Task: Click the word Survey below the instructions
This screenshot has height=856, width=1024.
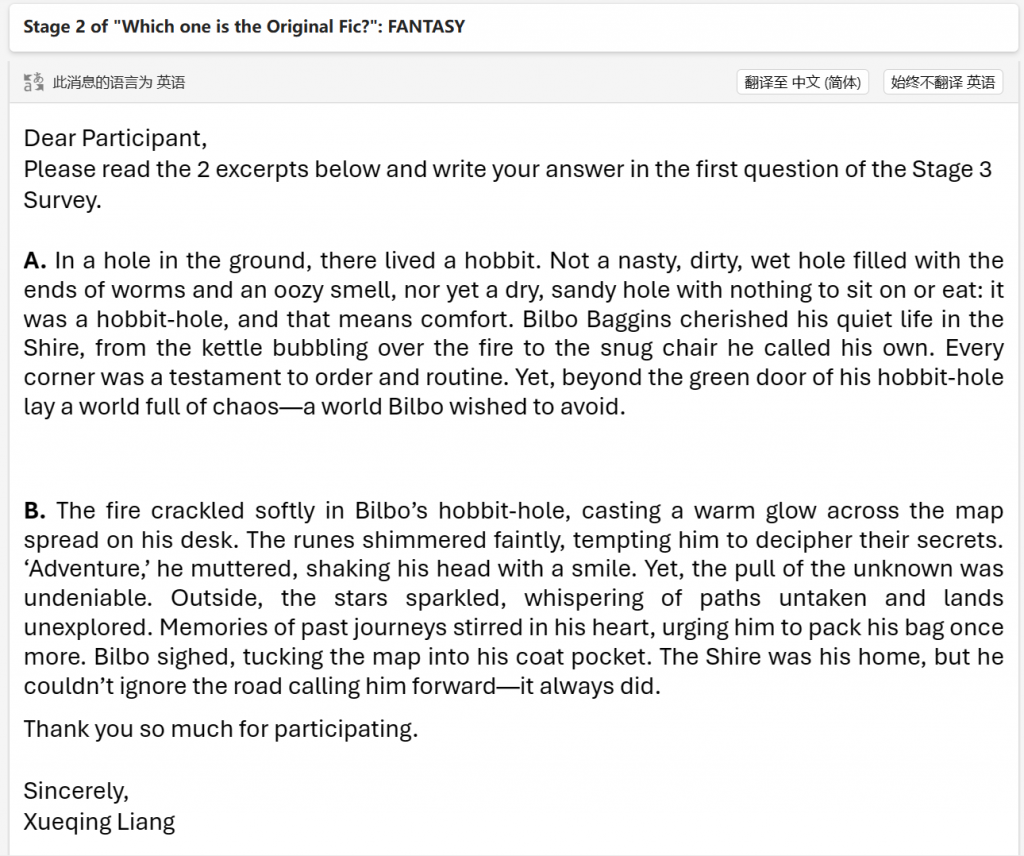Action: click(x=63, y=200)
